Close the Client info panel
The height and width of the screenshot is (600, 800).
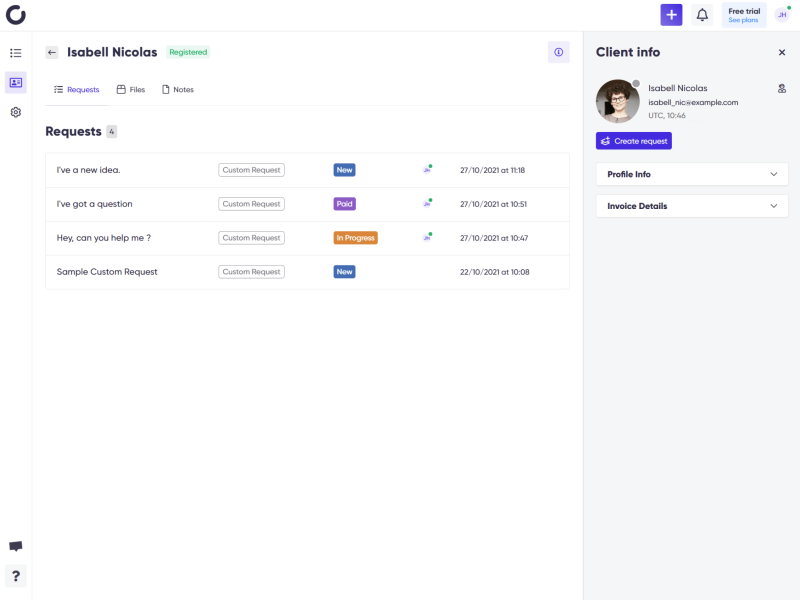(782, 53)
